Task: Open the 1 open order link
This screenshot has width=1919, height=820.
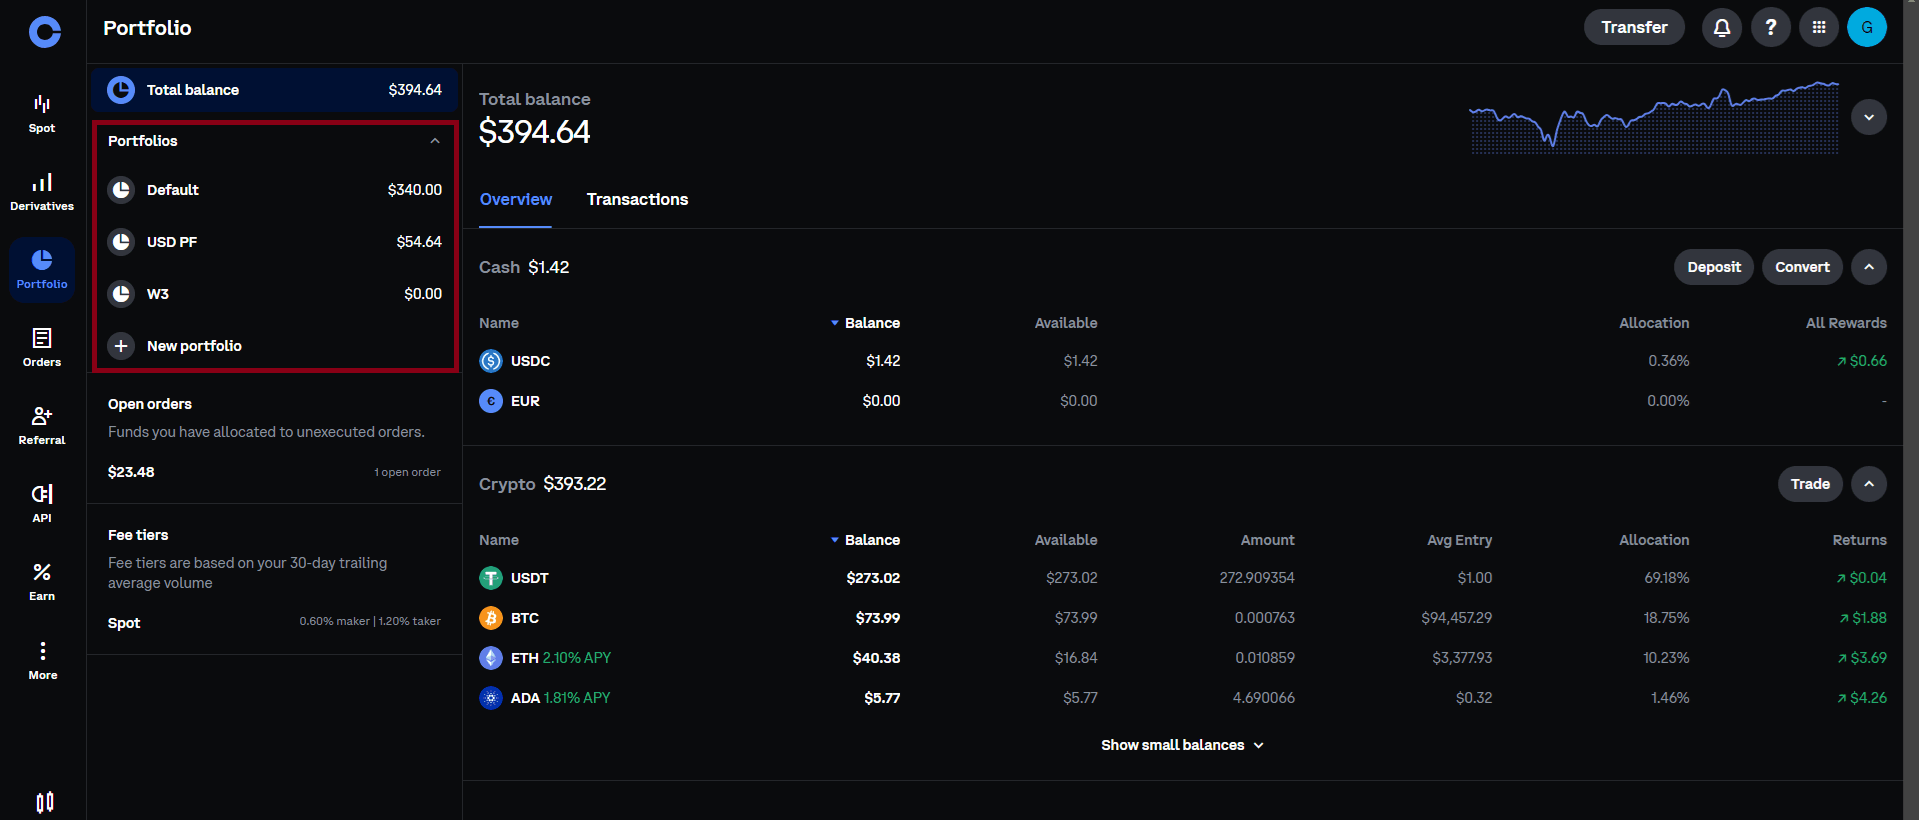Action: [407, 472]
